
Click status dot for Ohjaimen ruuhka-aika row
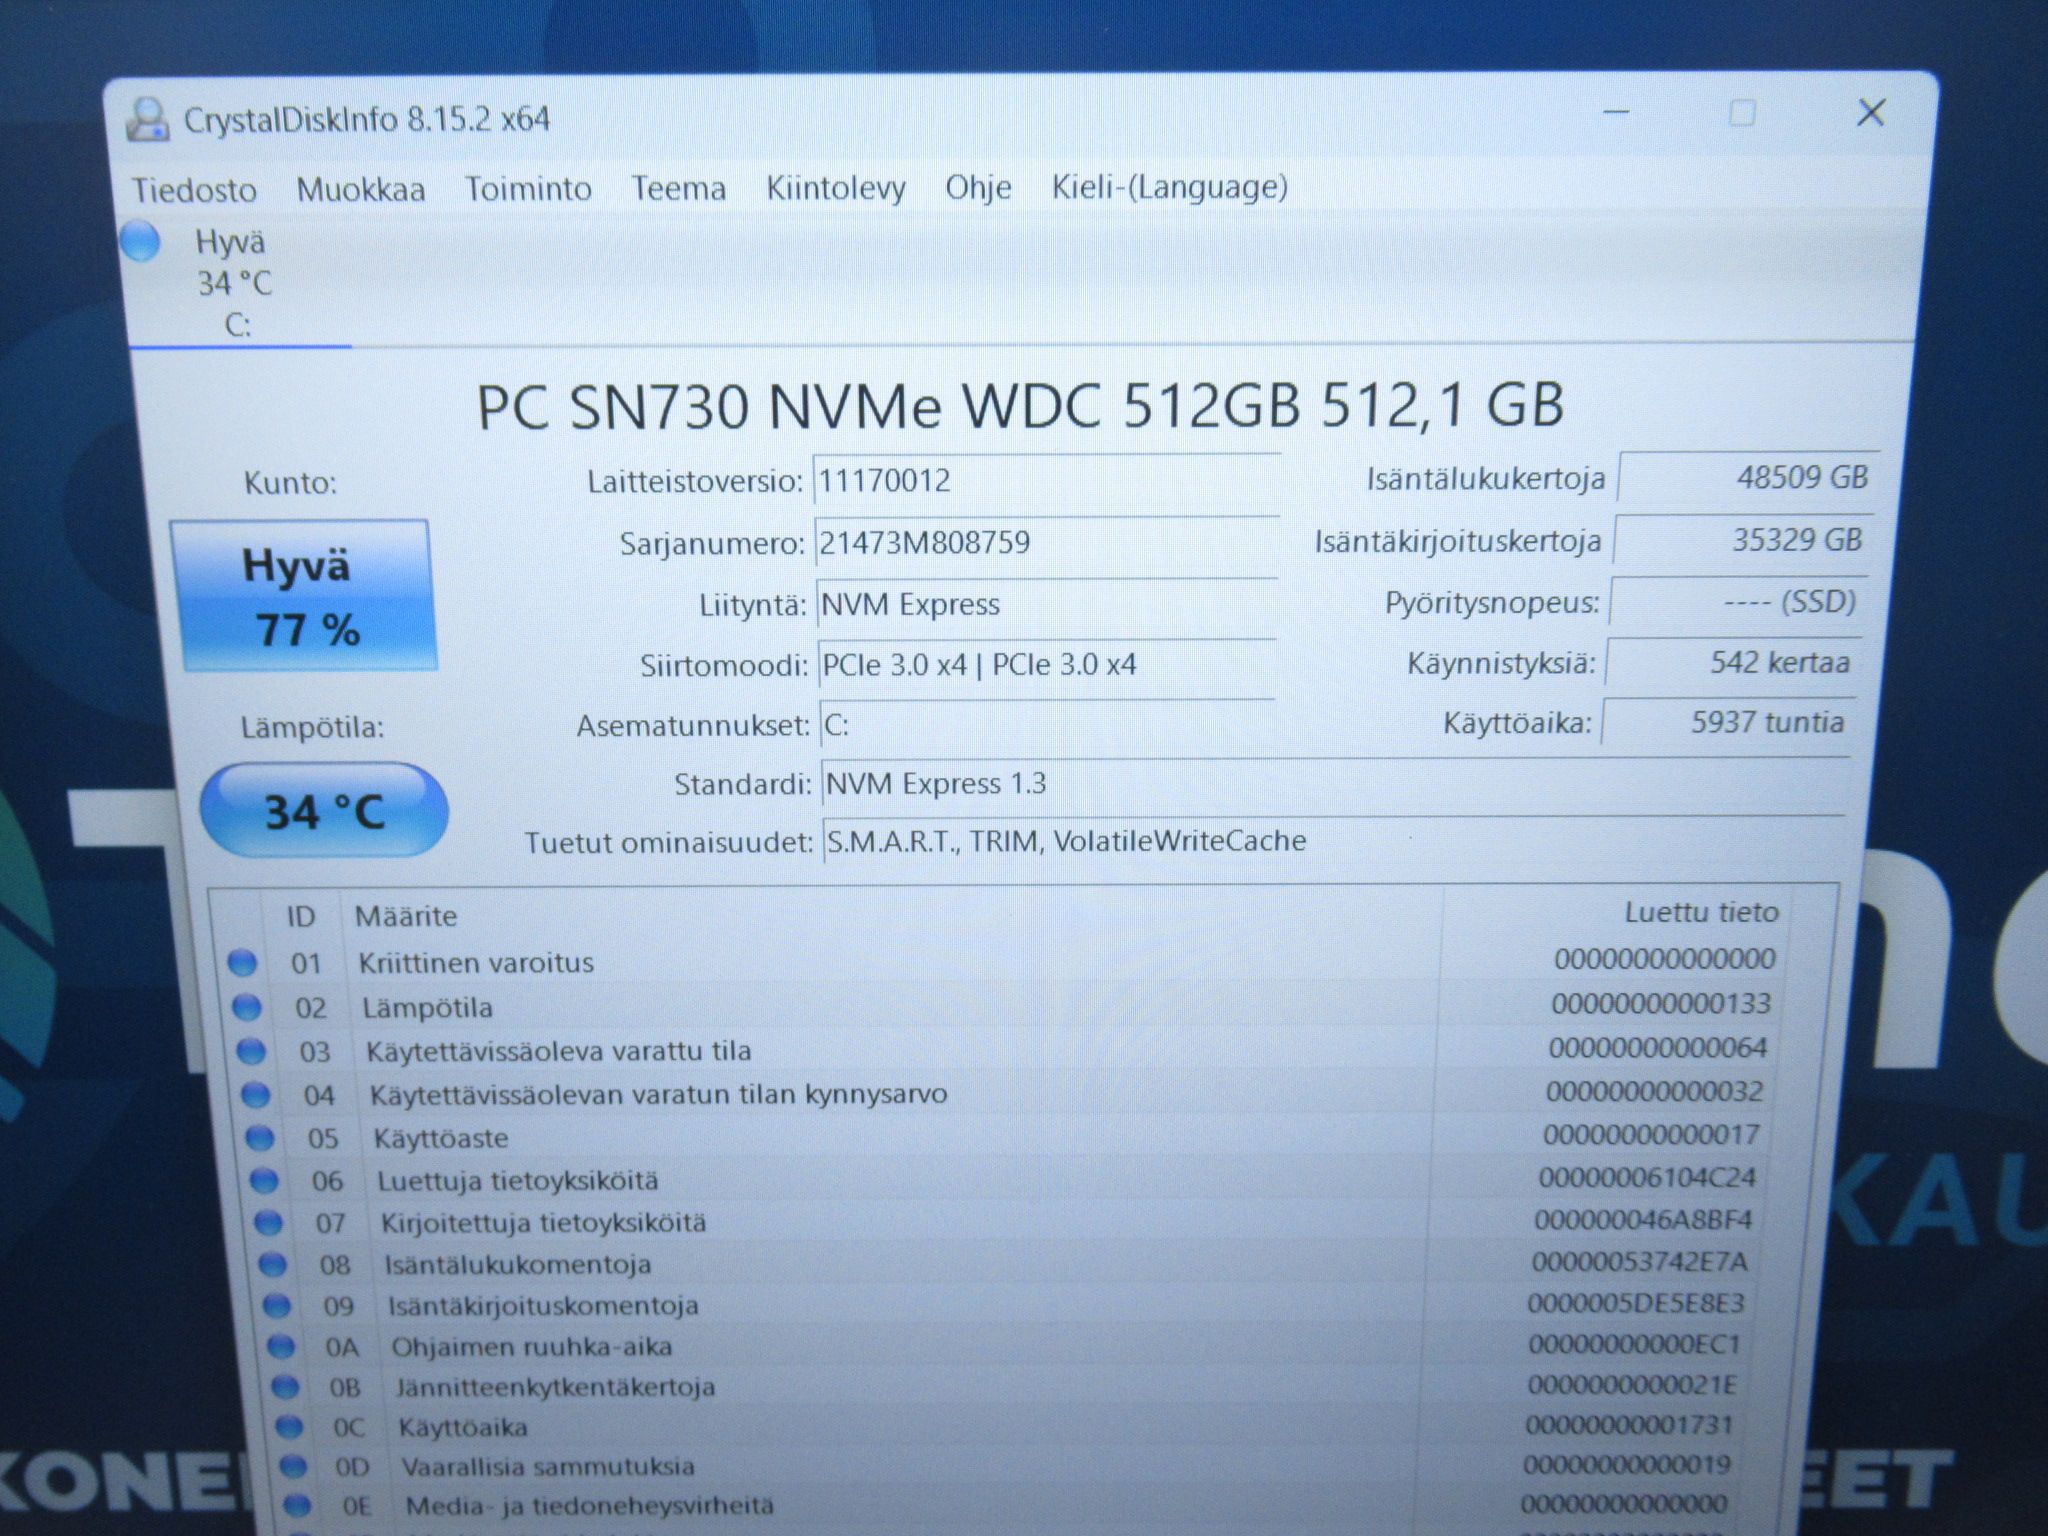tap(281, 1347)
